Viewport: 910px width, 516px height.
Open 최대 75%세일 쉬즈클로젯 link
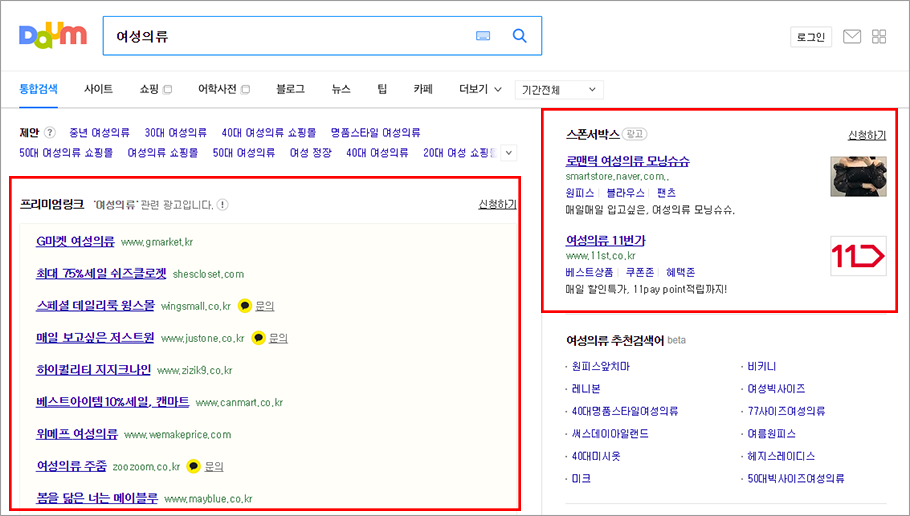pos(101,273)
